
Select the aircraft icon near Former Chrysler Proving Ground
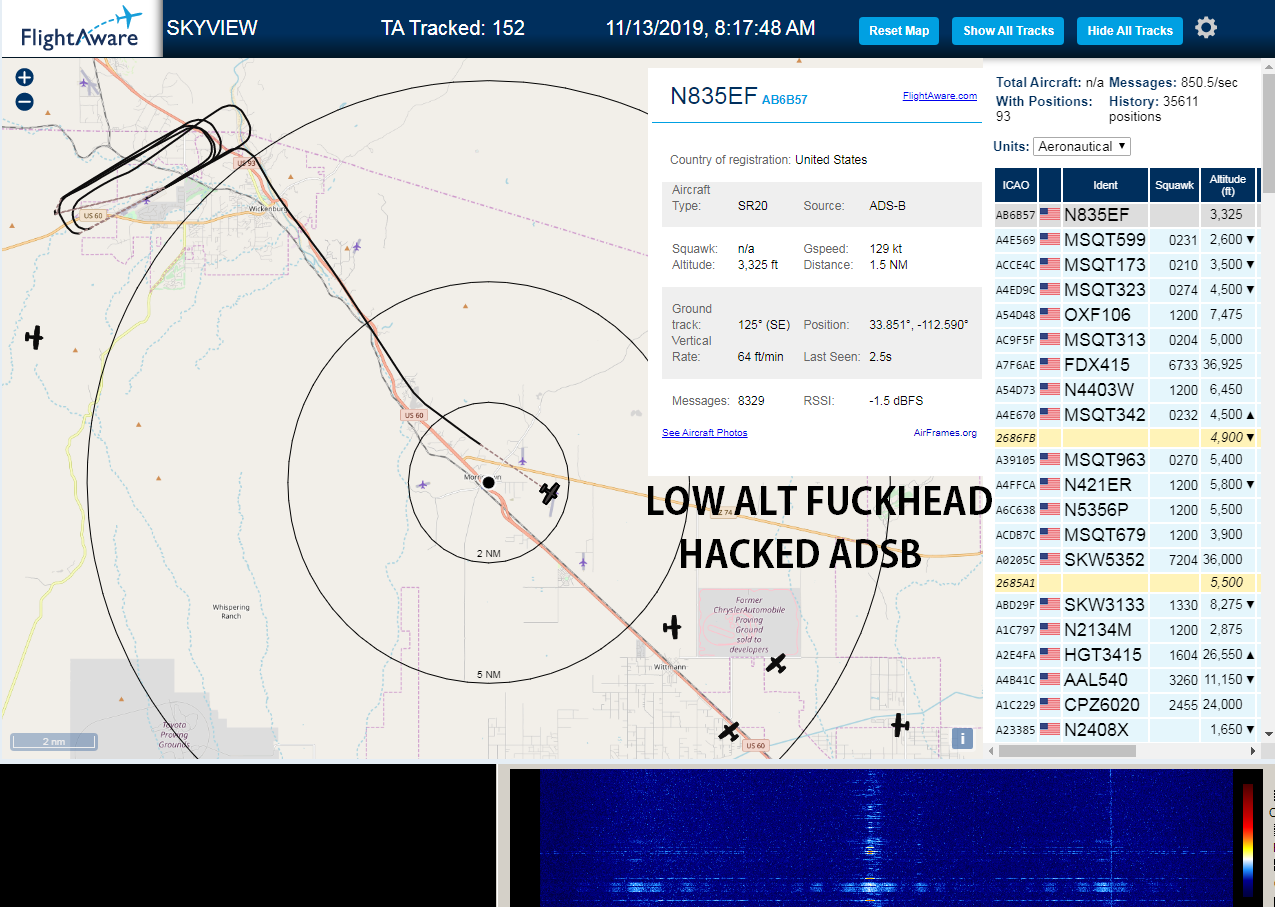[x=776, y=662]
